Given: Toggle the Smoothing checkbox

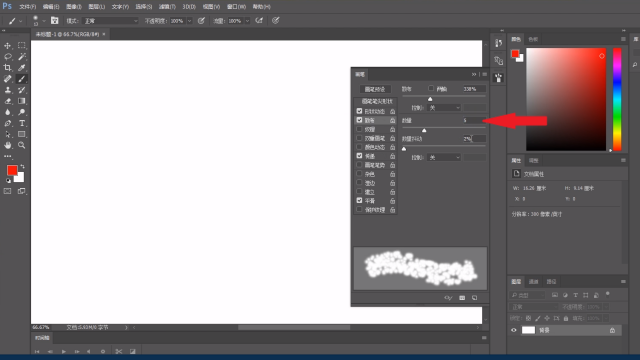Looking at the screenshot, I should (x=359, y=200).
